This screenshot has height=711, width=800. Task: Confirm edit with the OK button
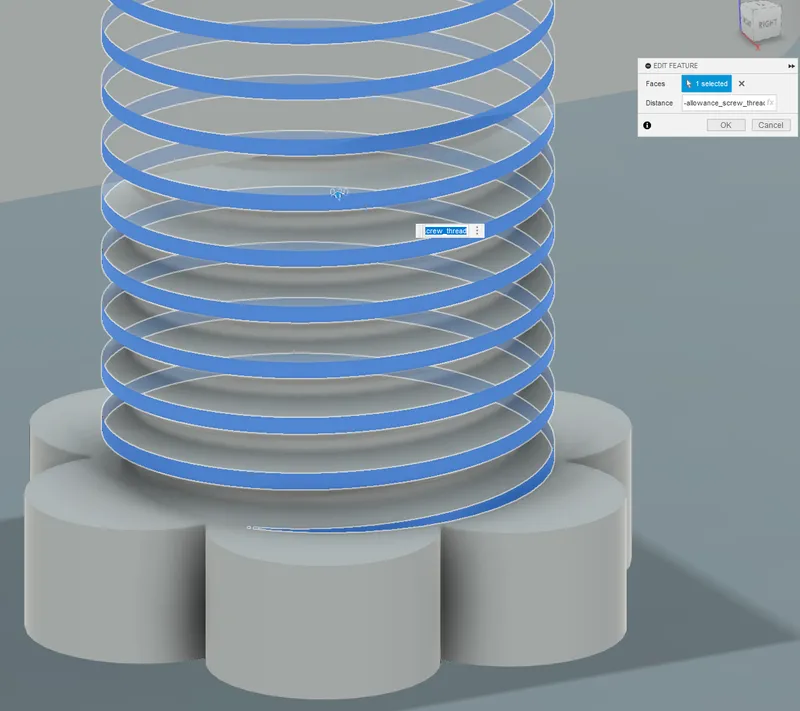pos(726,125)
